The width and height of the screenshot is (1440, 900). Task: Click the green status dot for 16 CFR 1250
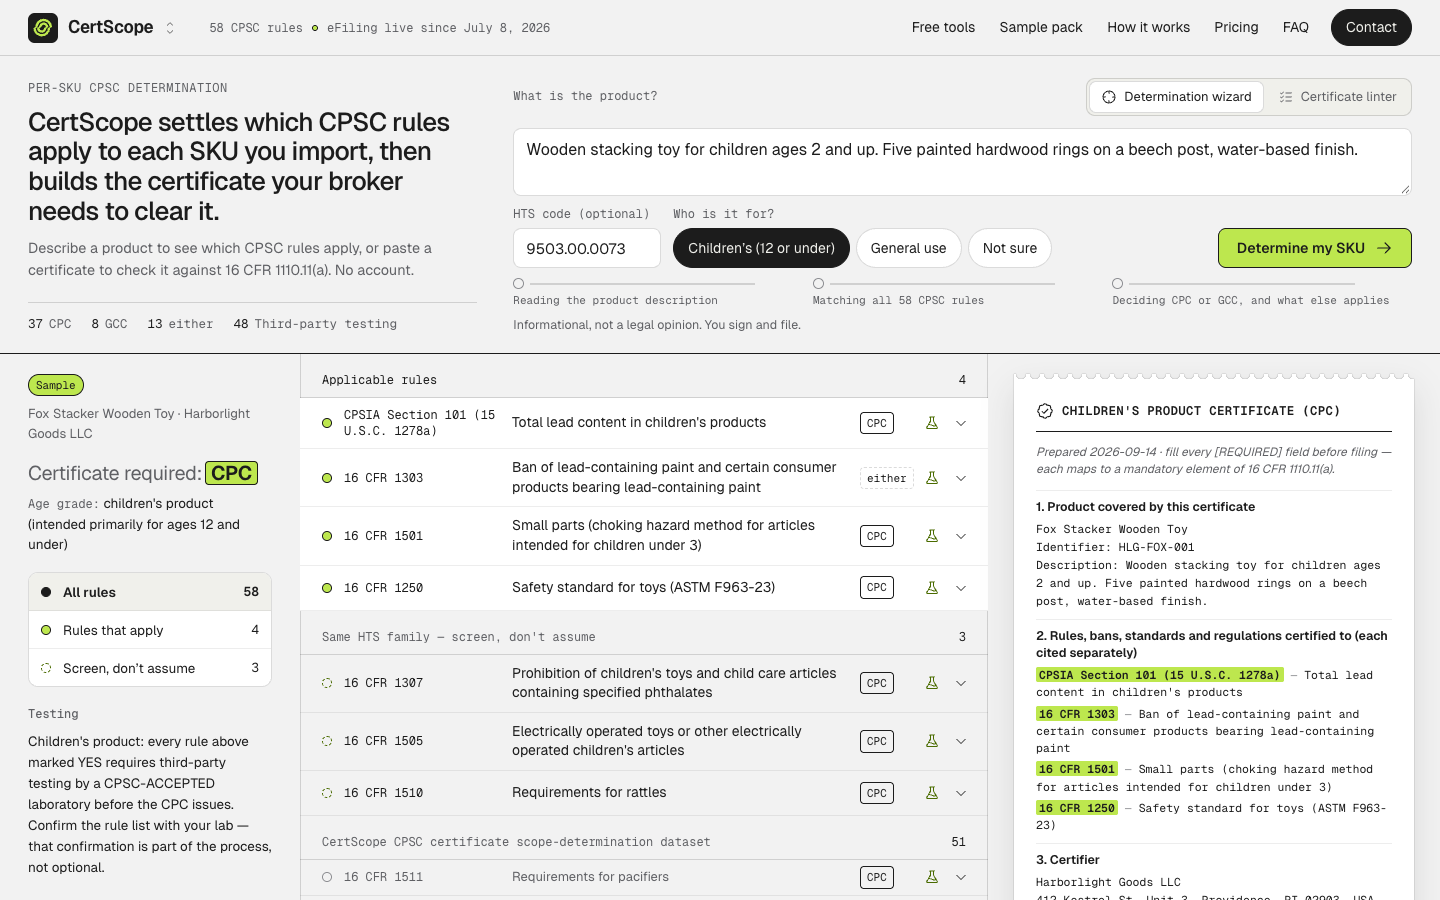327,588
